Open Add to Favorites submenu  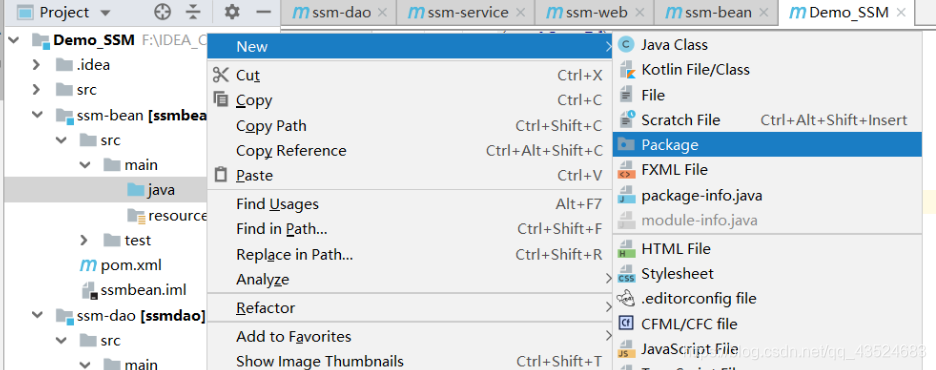click(410, 337)
